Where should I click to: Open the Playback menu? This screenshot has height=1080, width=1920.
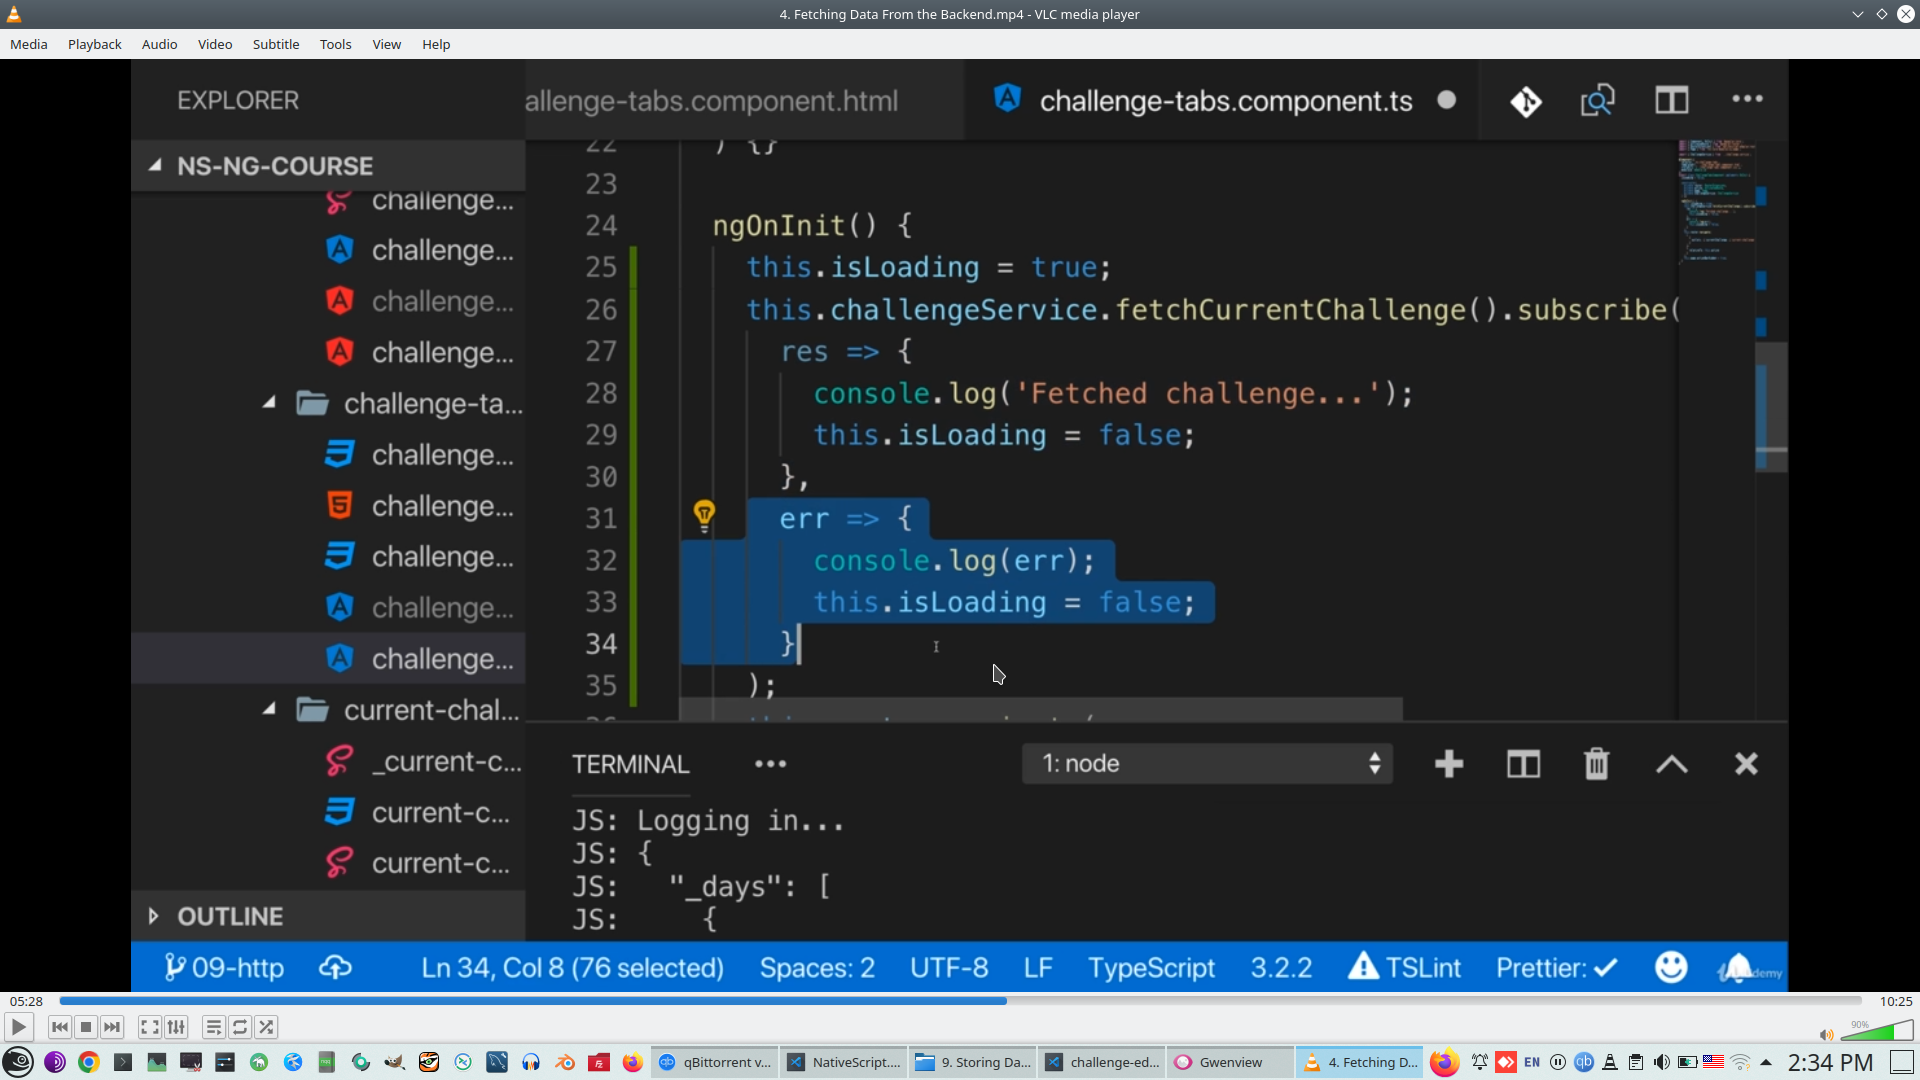(x=94, y=44)
